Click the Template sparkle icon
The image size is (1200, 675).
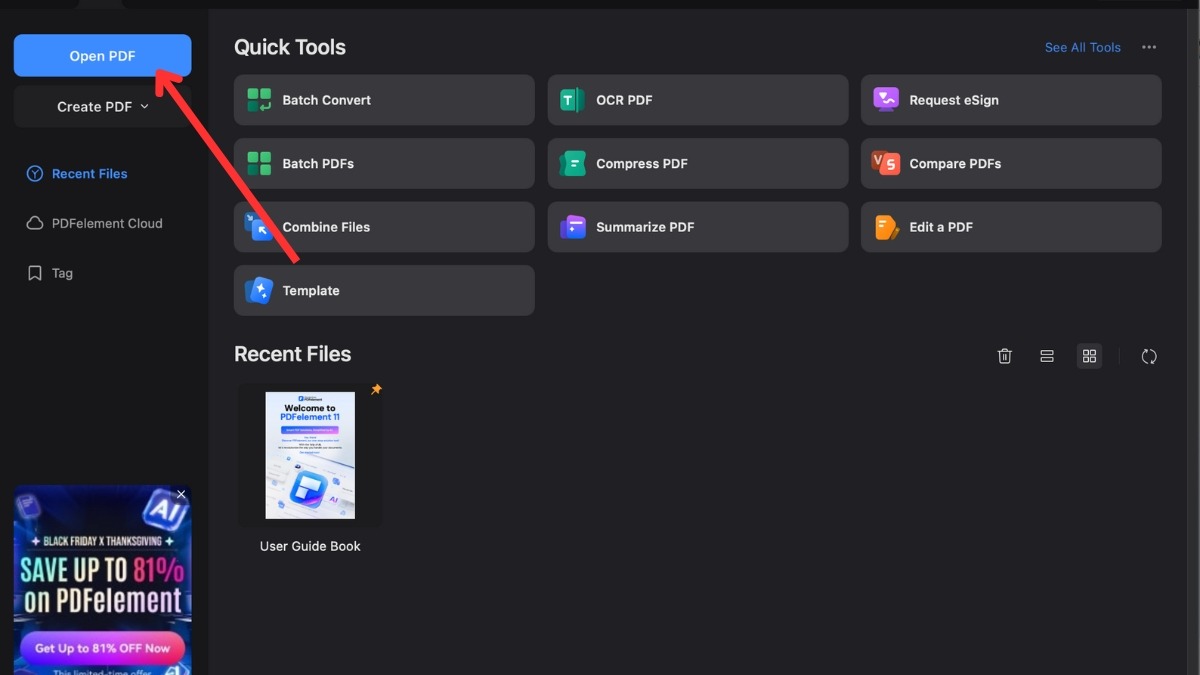click(x=259, y=290)
